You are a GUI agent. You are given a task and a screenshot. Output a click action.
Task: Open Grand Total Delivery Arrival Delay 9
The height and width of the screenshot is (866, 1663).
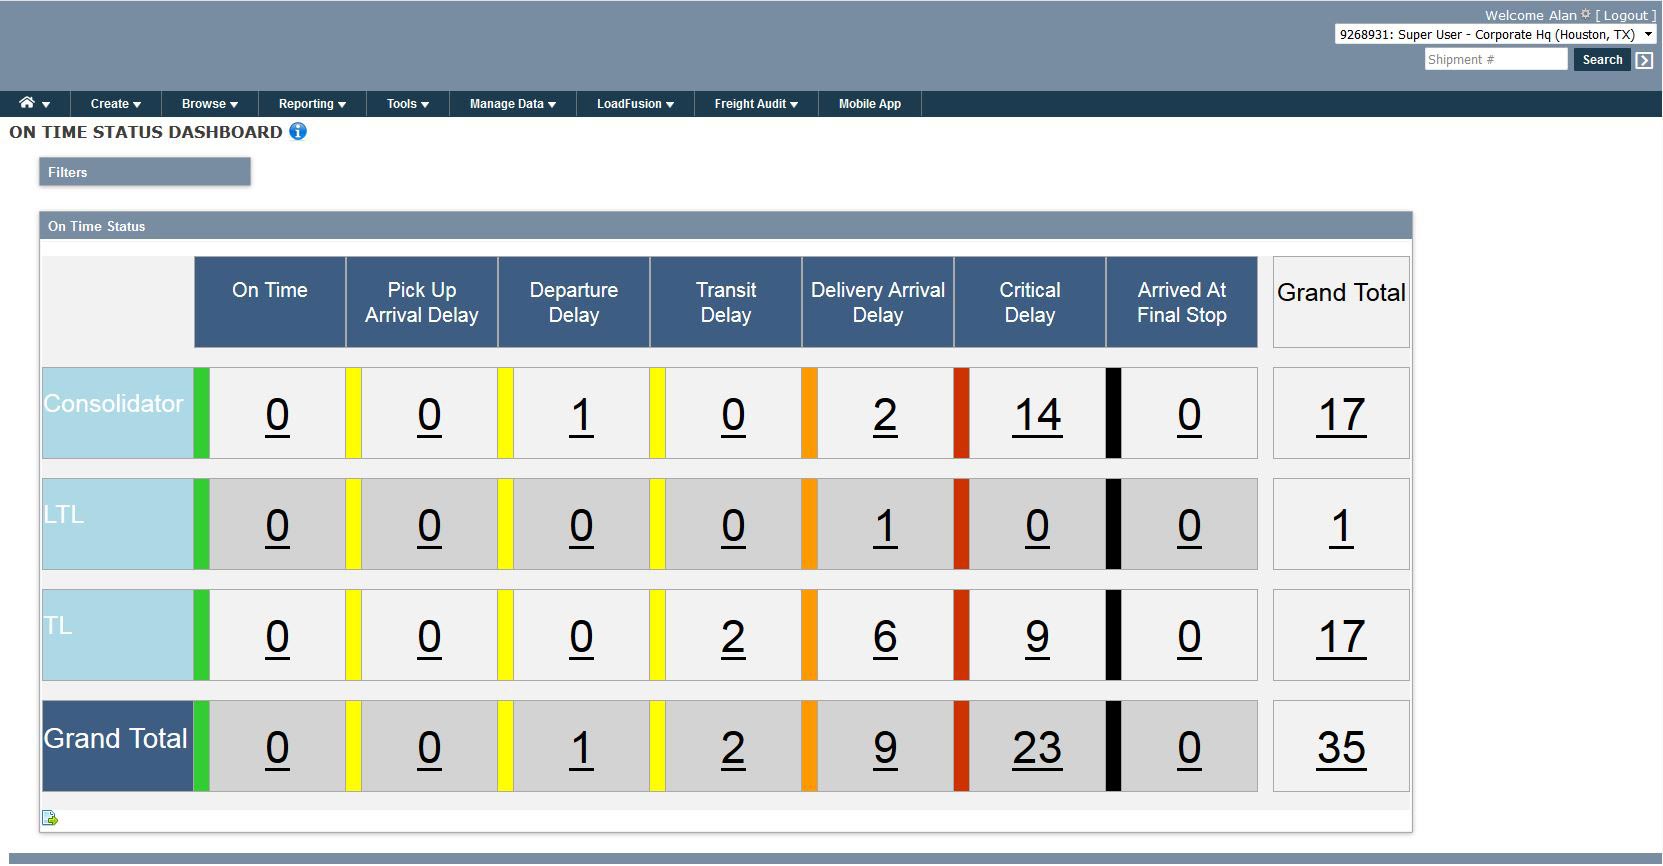pos(885,748)
